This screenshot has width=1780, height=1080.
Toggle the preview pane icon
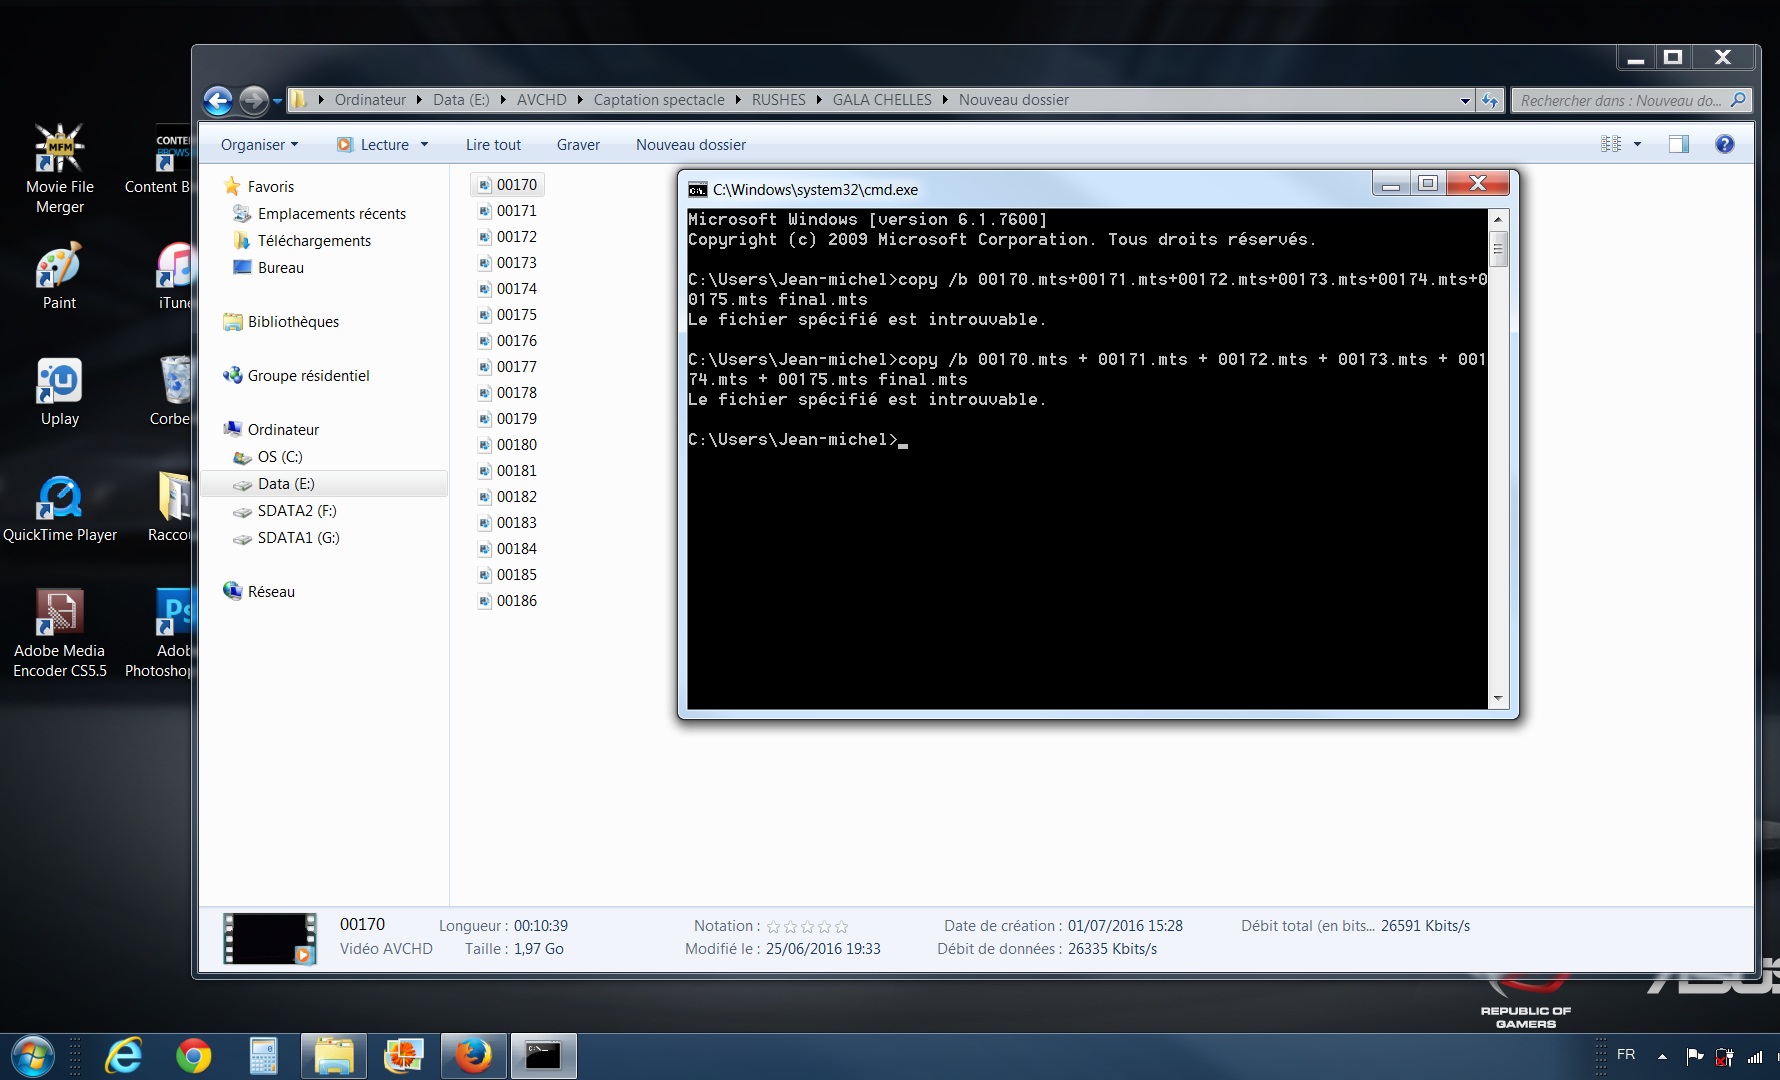tap(1679, 144)
